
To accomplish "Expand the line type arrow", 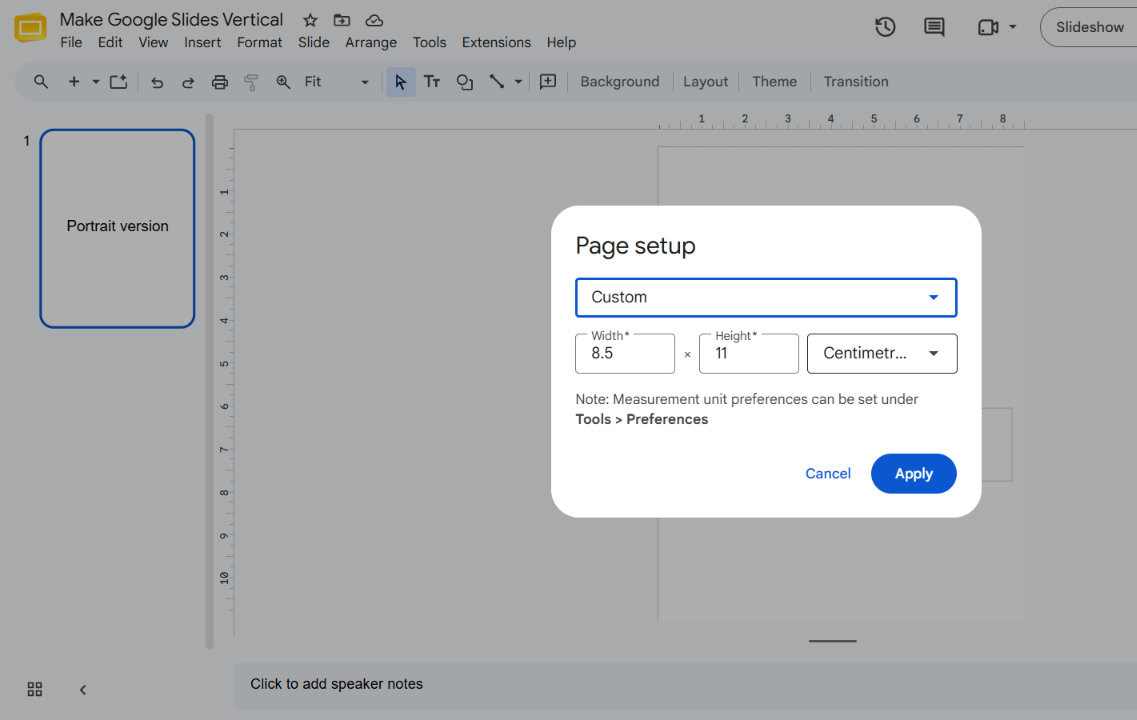I will 518,82.
